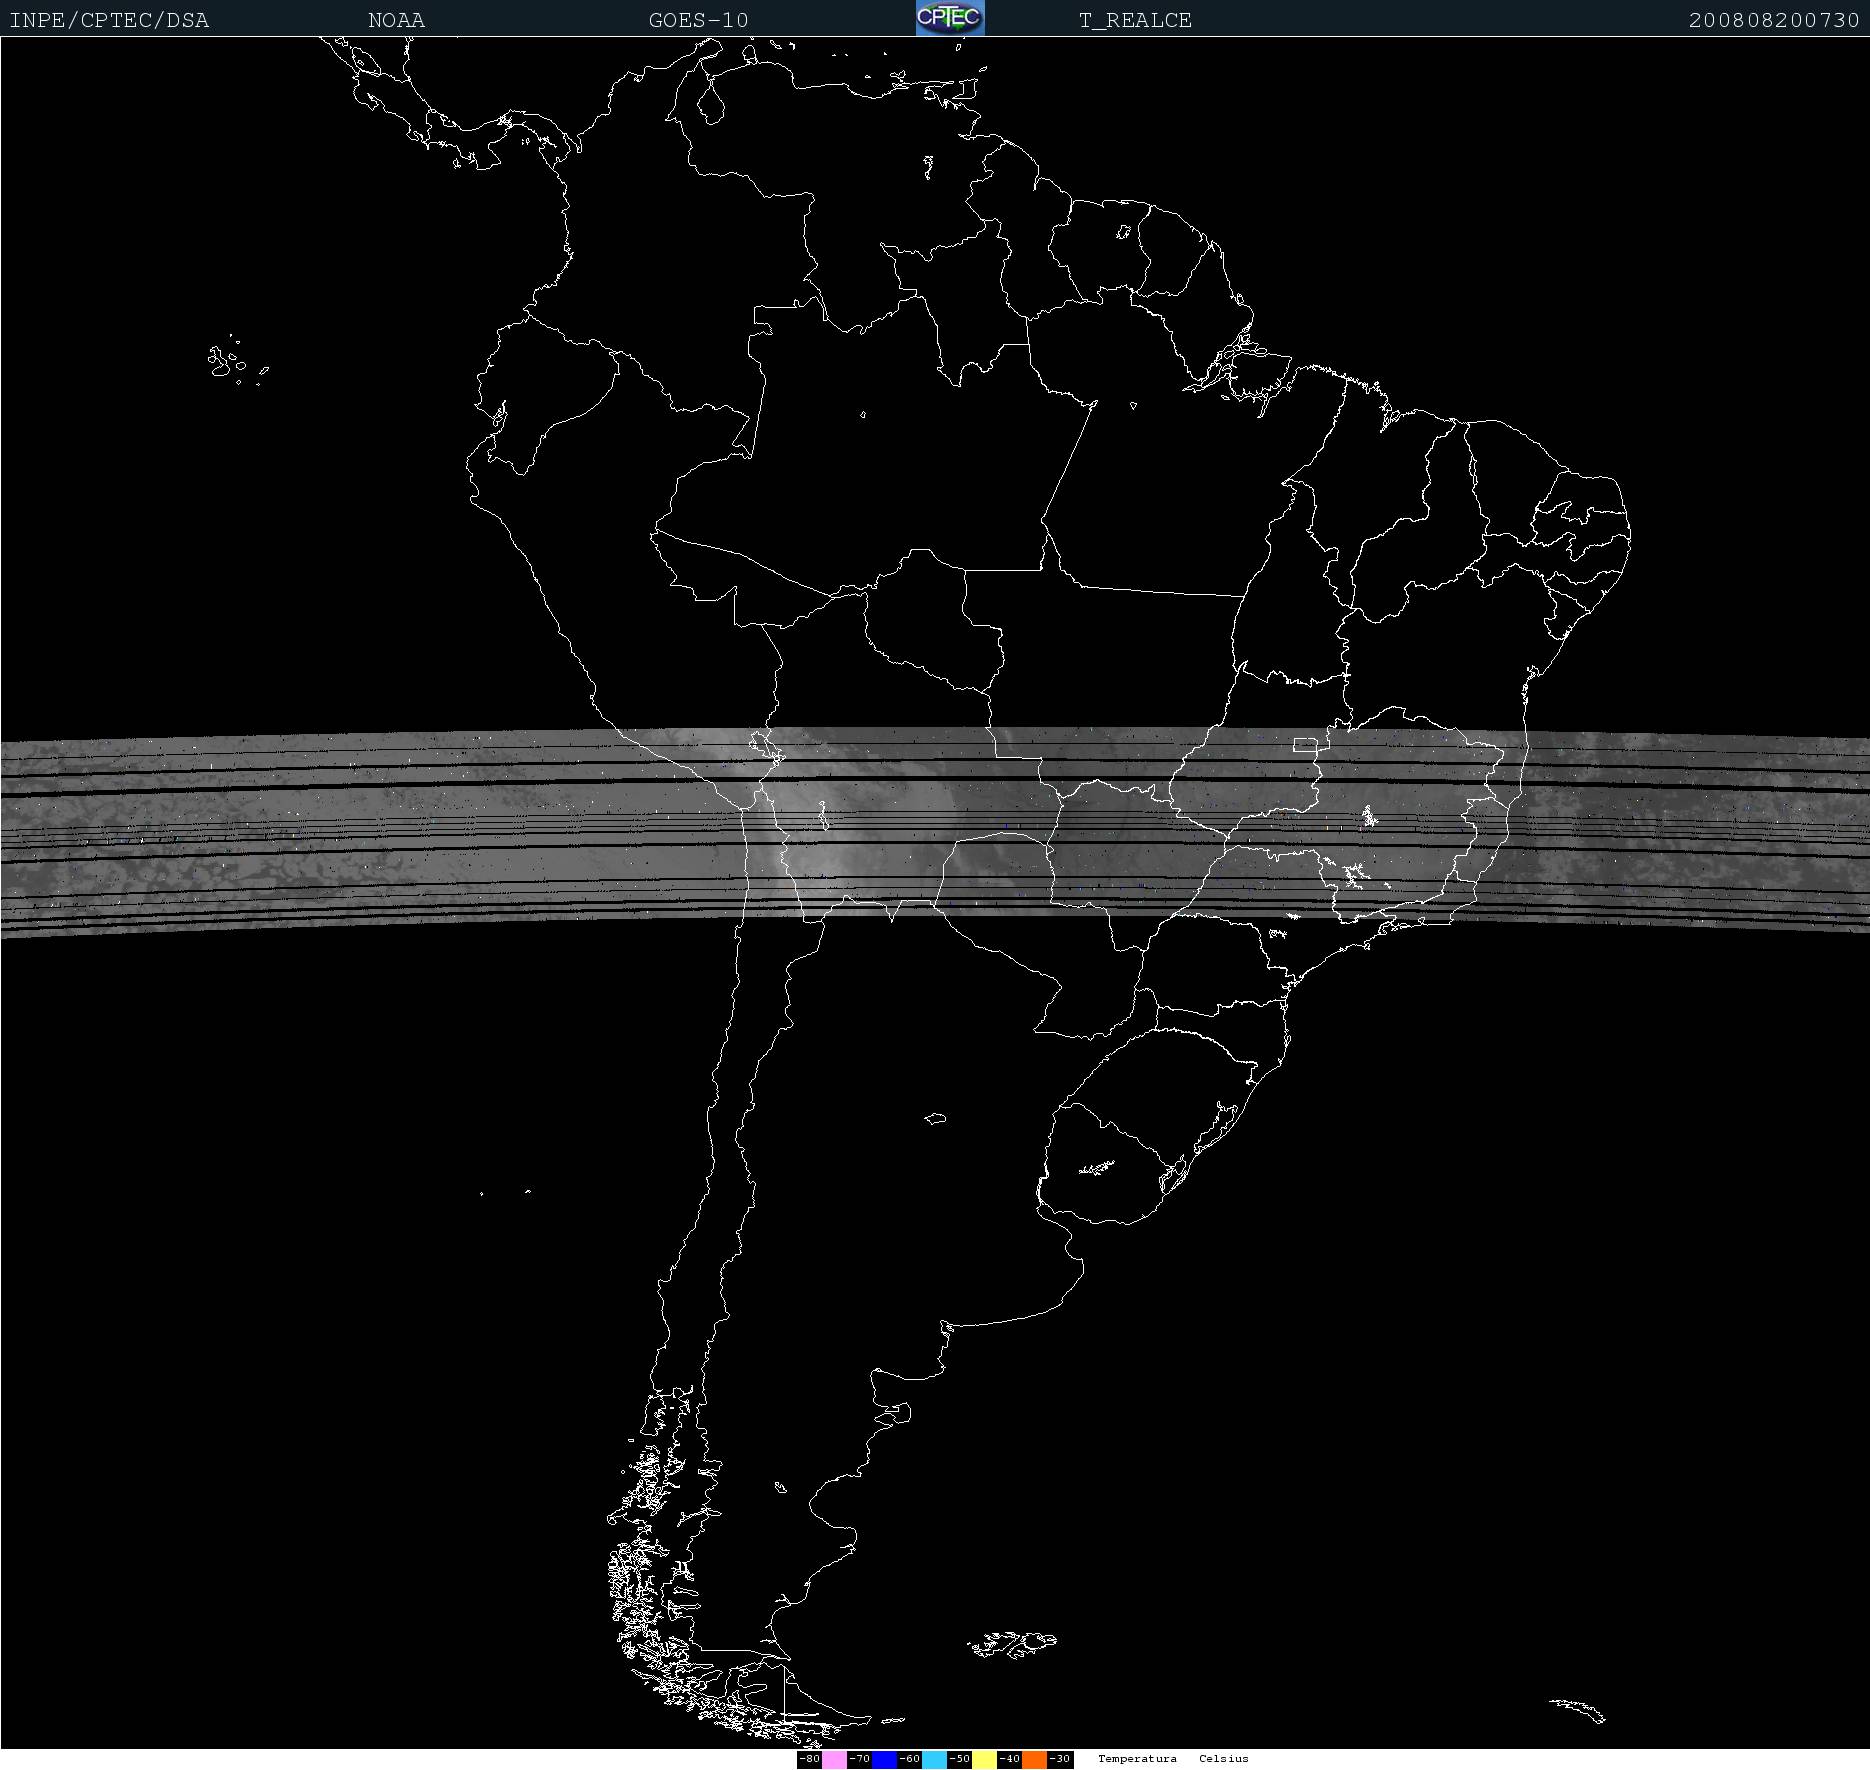Click the 200808200730 timestamp
The image size is (1870, 1770).
point(1773,20)
